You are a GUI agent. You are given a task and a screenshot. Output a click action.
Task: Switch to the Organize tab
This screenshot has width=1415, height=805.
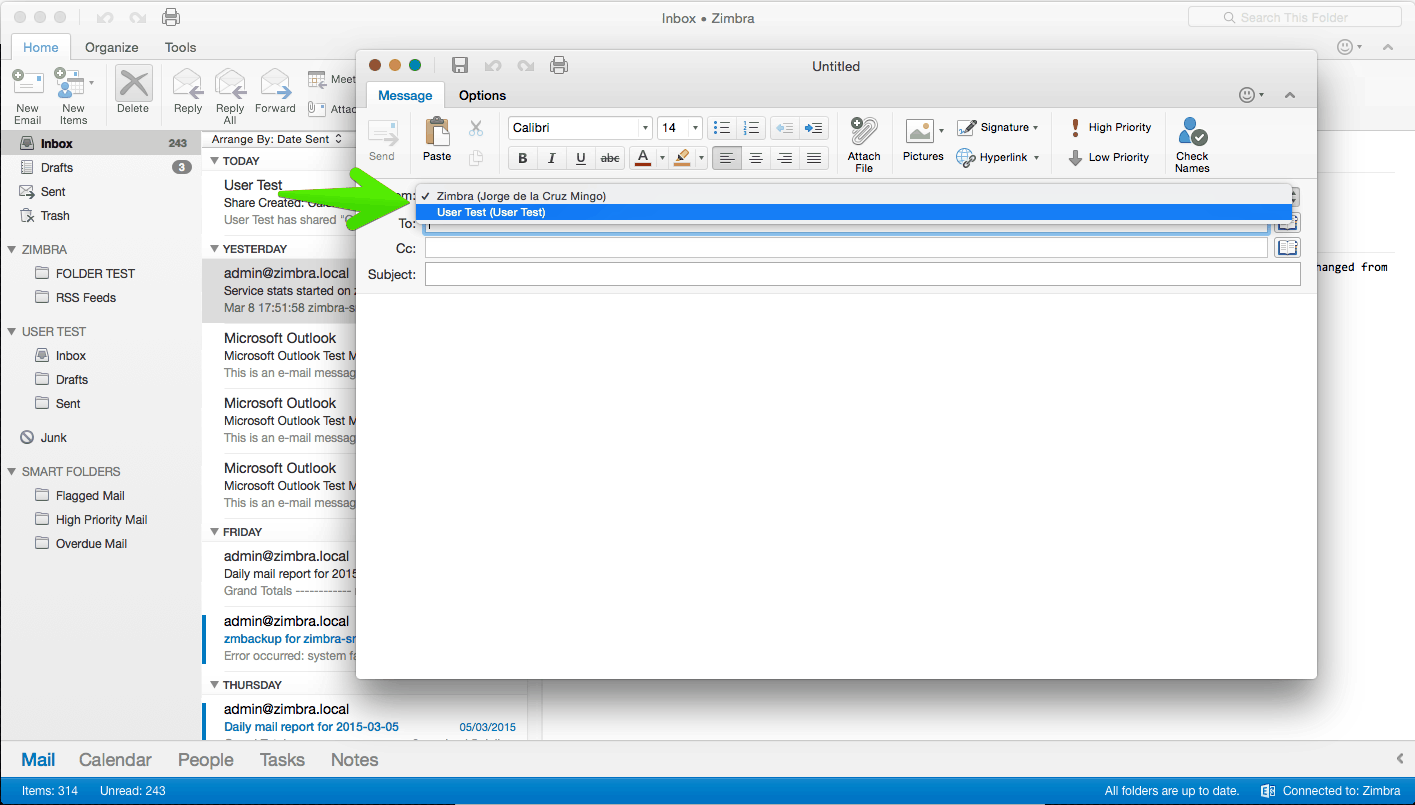coord(112,47)
